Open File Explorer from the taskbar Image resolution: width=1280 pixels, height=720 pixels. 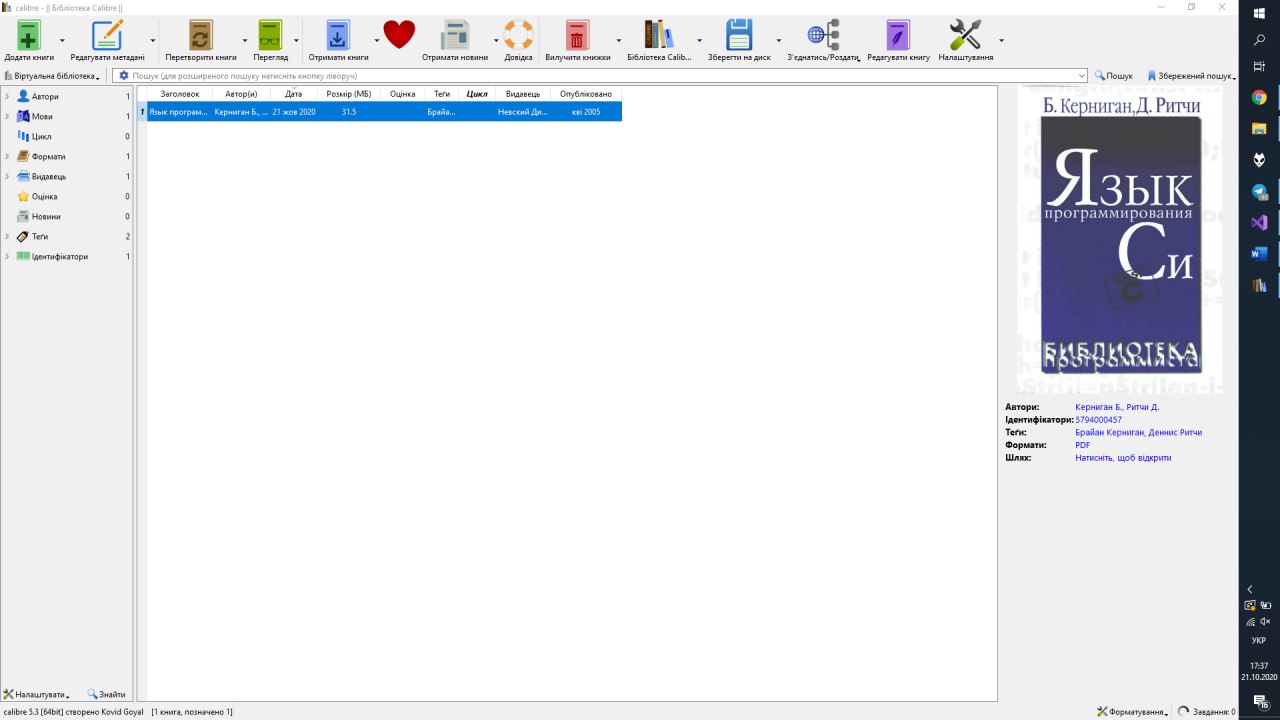click(1259, 128)
